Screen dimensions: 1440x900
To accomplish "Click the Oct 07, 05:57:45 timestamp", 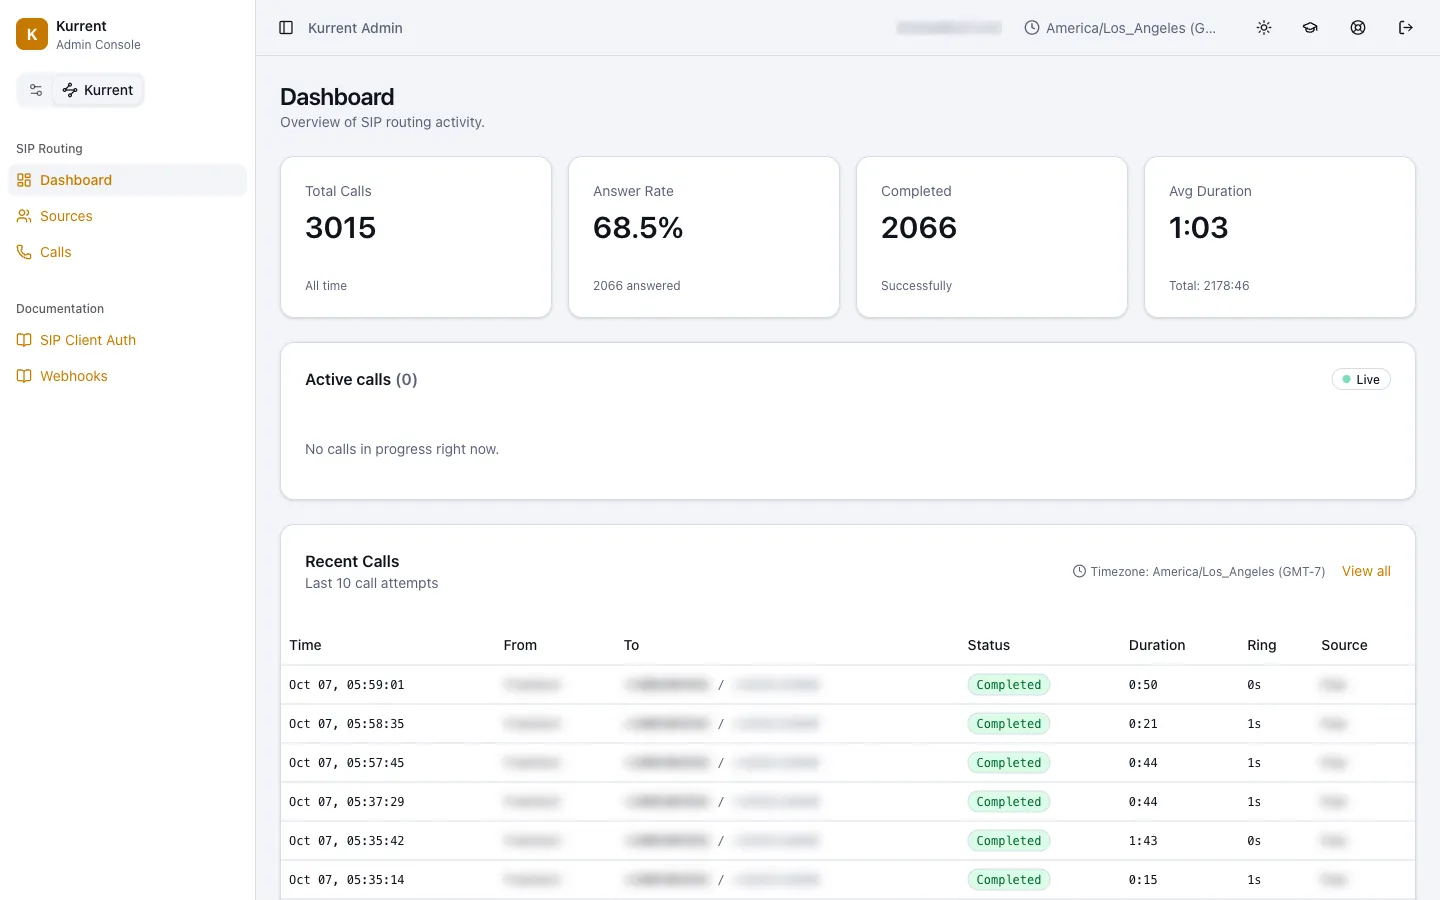I will point(347,763).
